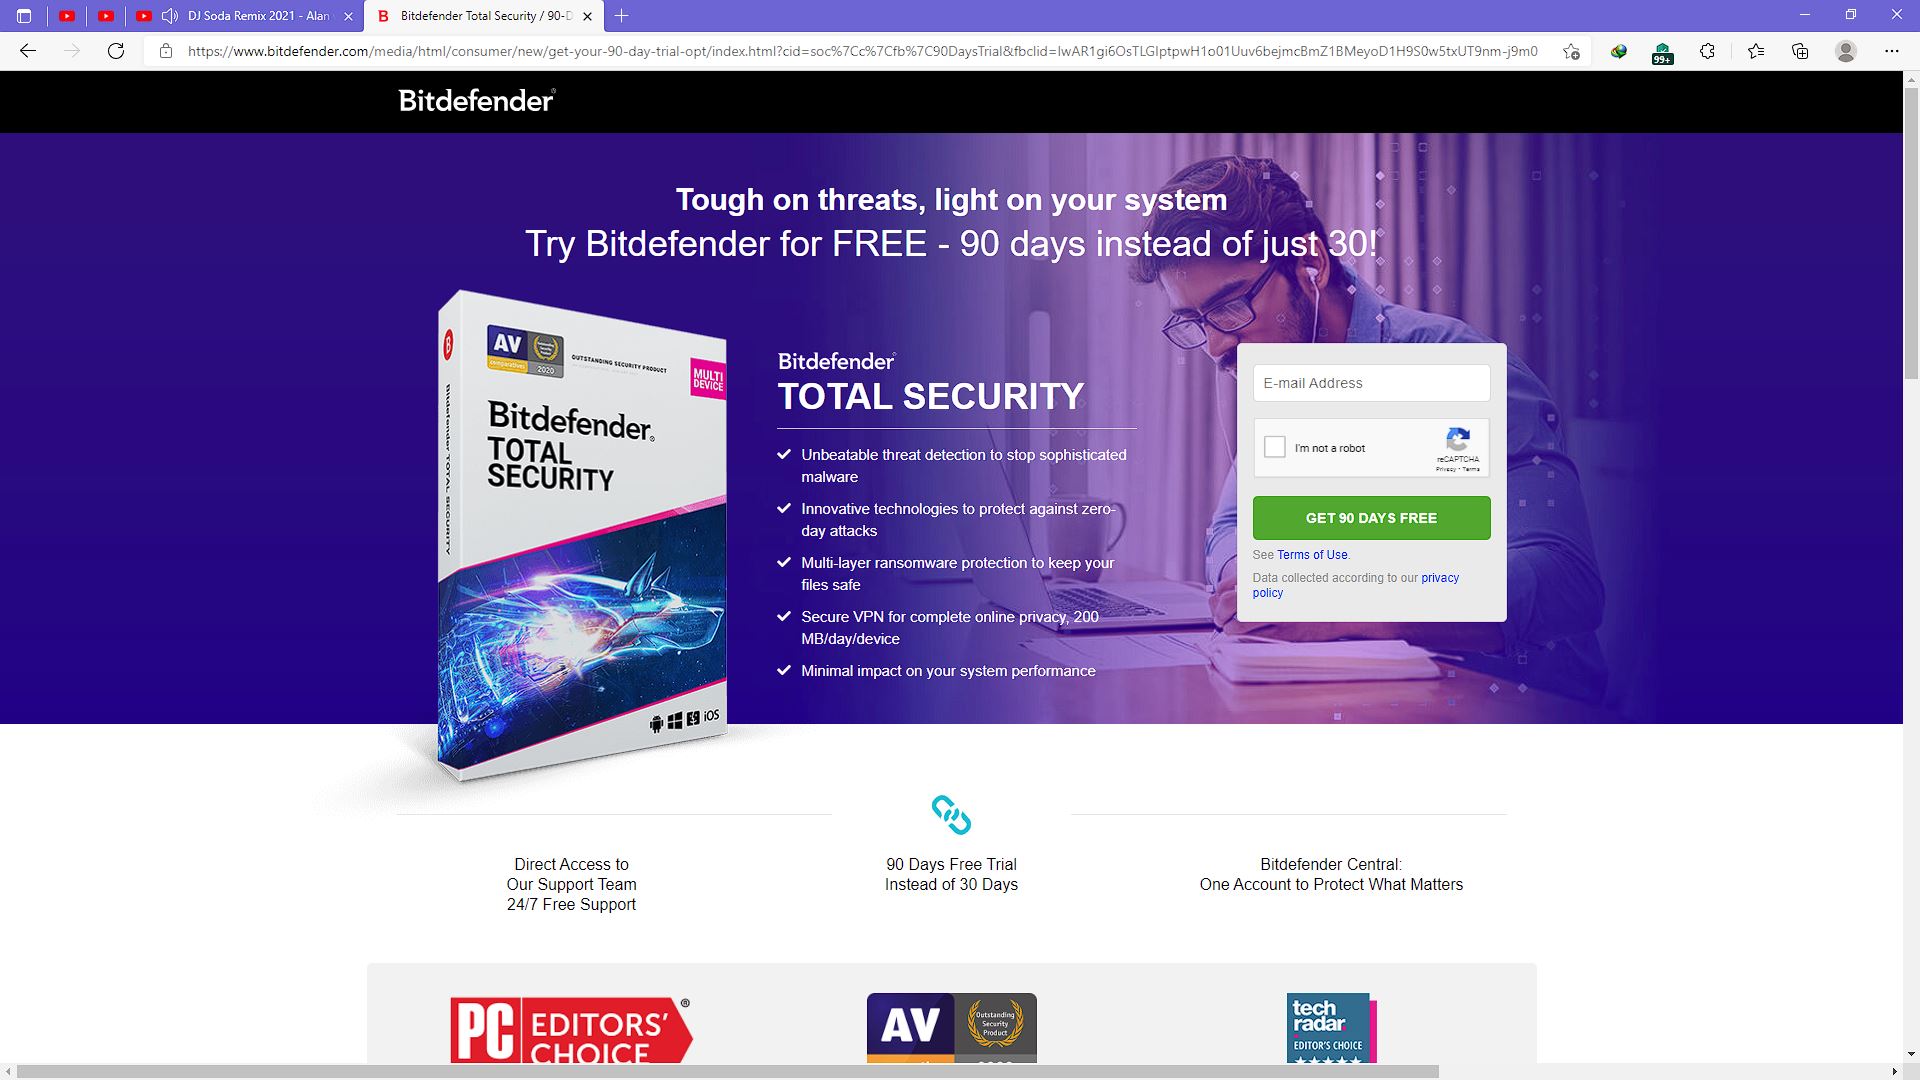Click the Bitdefender logo in header
The height and width of the screenshot is (1080, 1920).
[477, 102]
